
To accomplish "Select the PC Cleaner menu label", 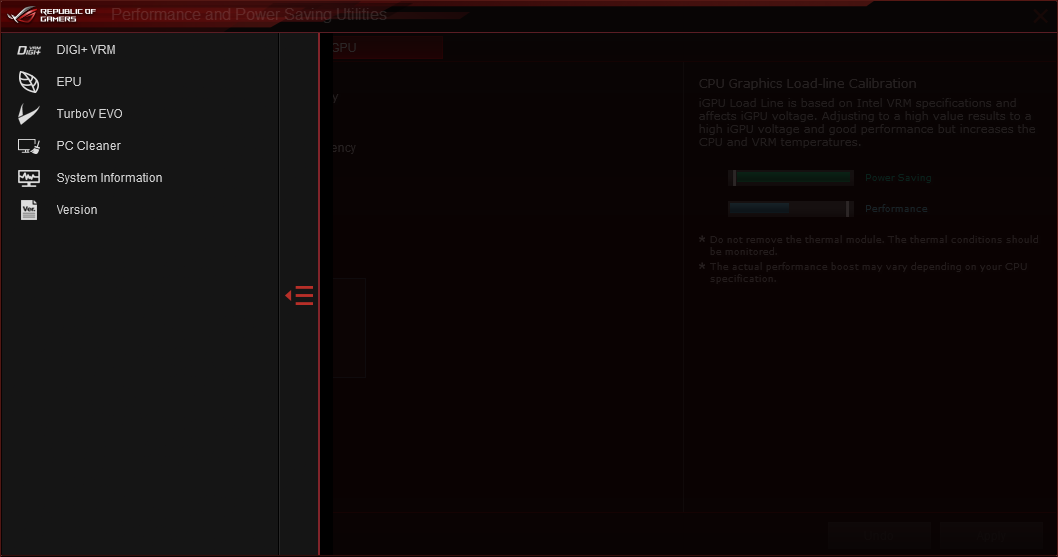I will pyautogui.click(x=88, y=146).
